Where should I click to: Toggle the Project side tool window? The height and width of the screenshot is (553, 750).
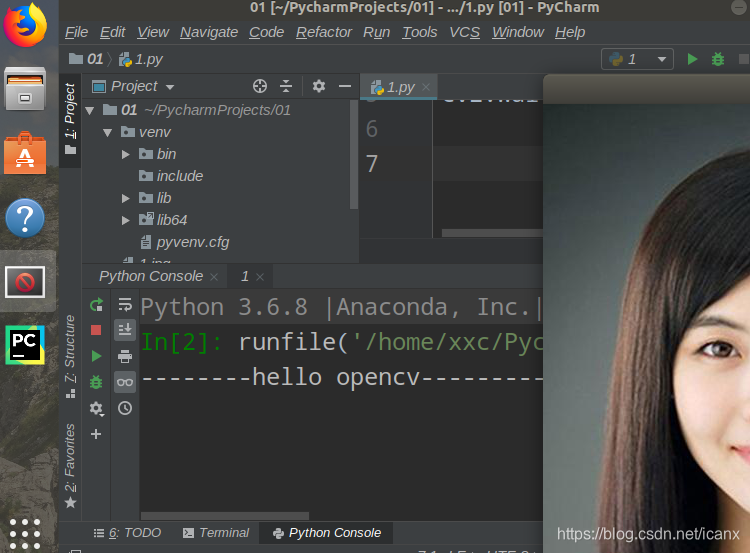(x=70, y=121)
